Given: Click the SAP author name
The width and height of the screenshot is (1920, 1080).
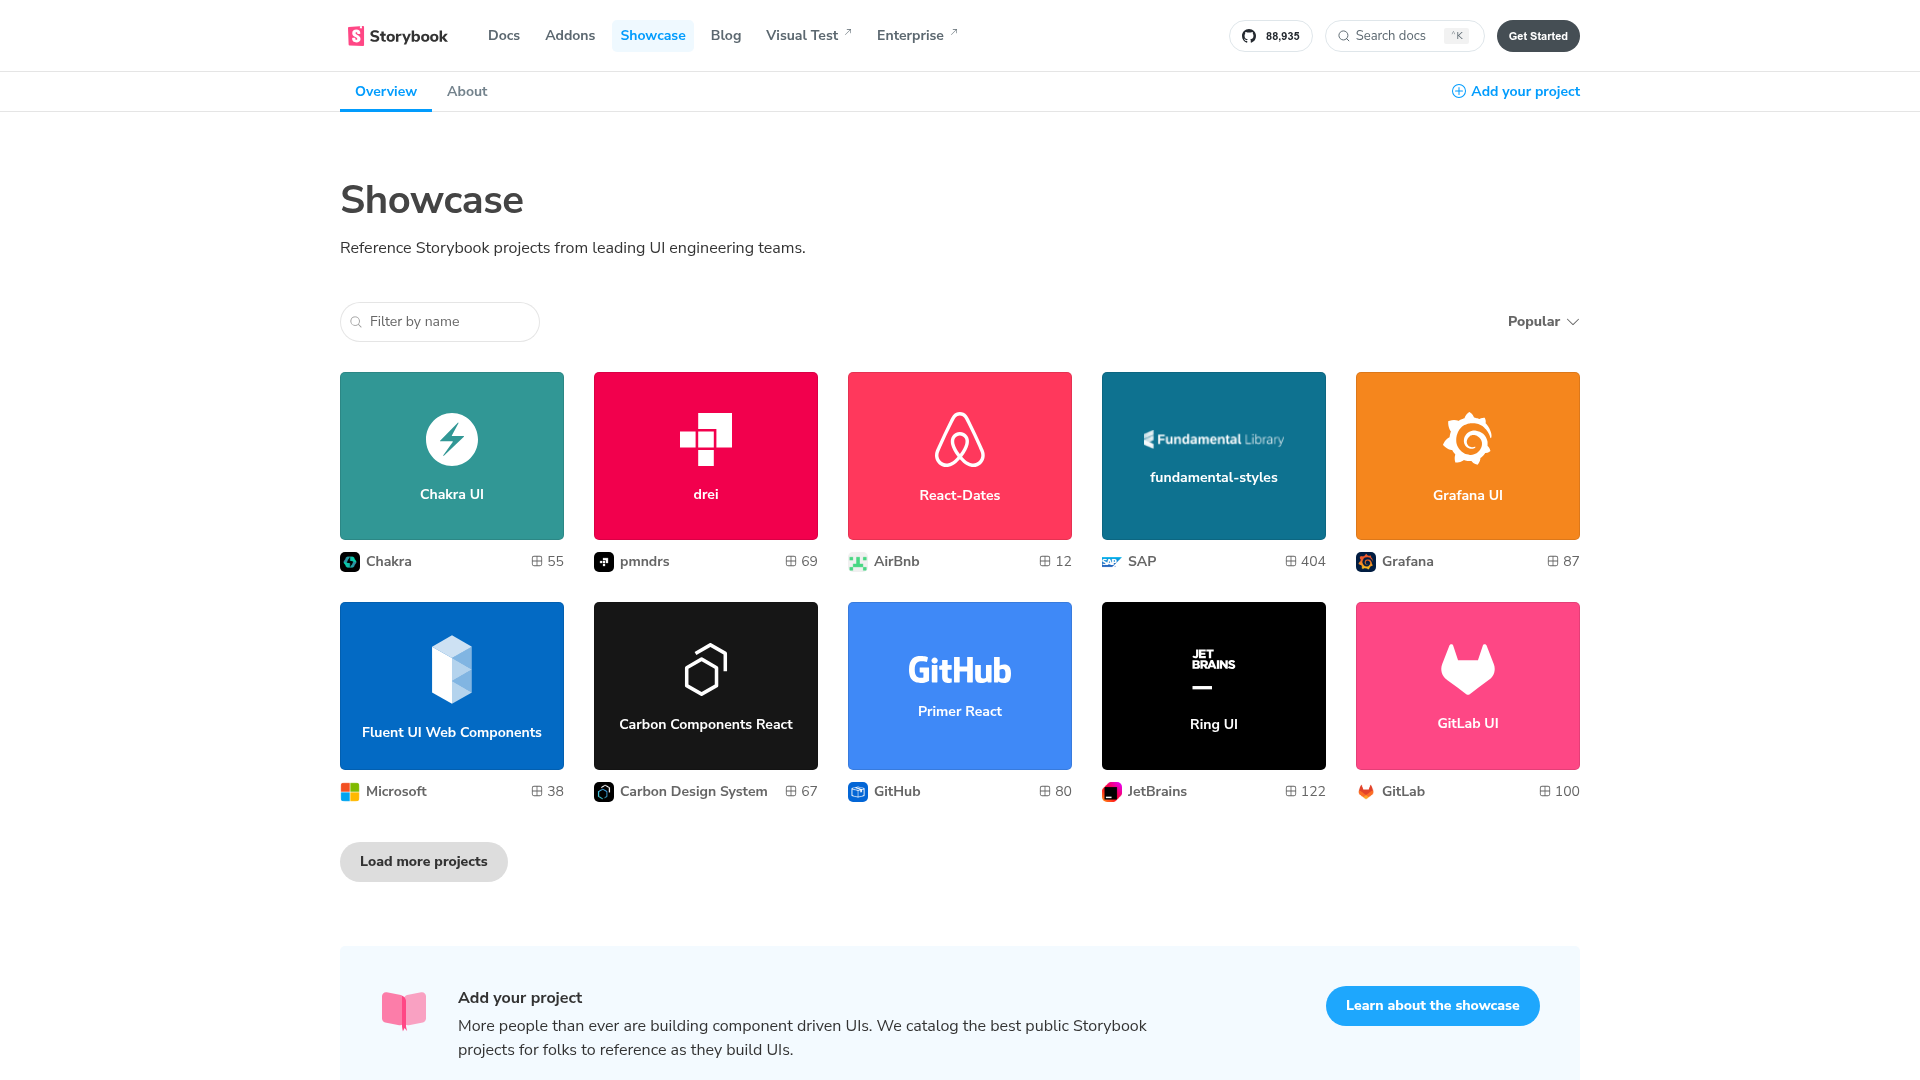Looking at the screenshot, I should tap(1142, 562).
